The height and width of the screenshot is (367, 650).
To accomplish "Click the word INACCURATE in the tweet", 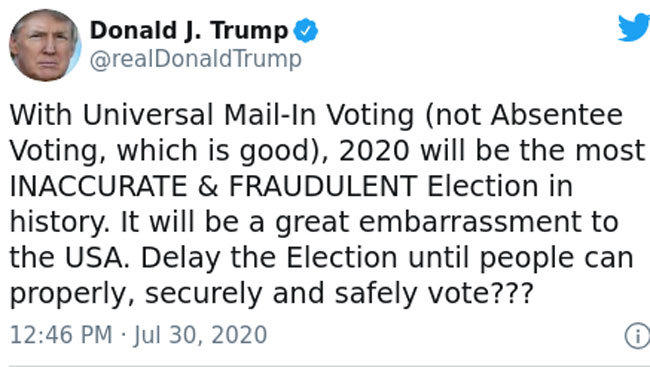I will coord(98,186).
